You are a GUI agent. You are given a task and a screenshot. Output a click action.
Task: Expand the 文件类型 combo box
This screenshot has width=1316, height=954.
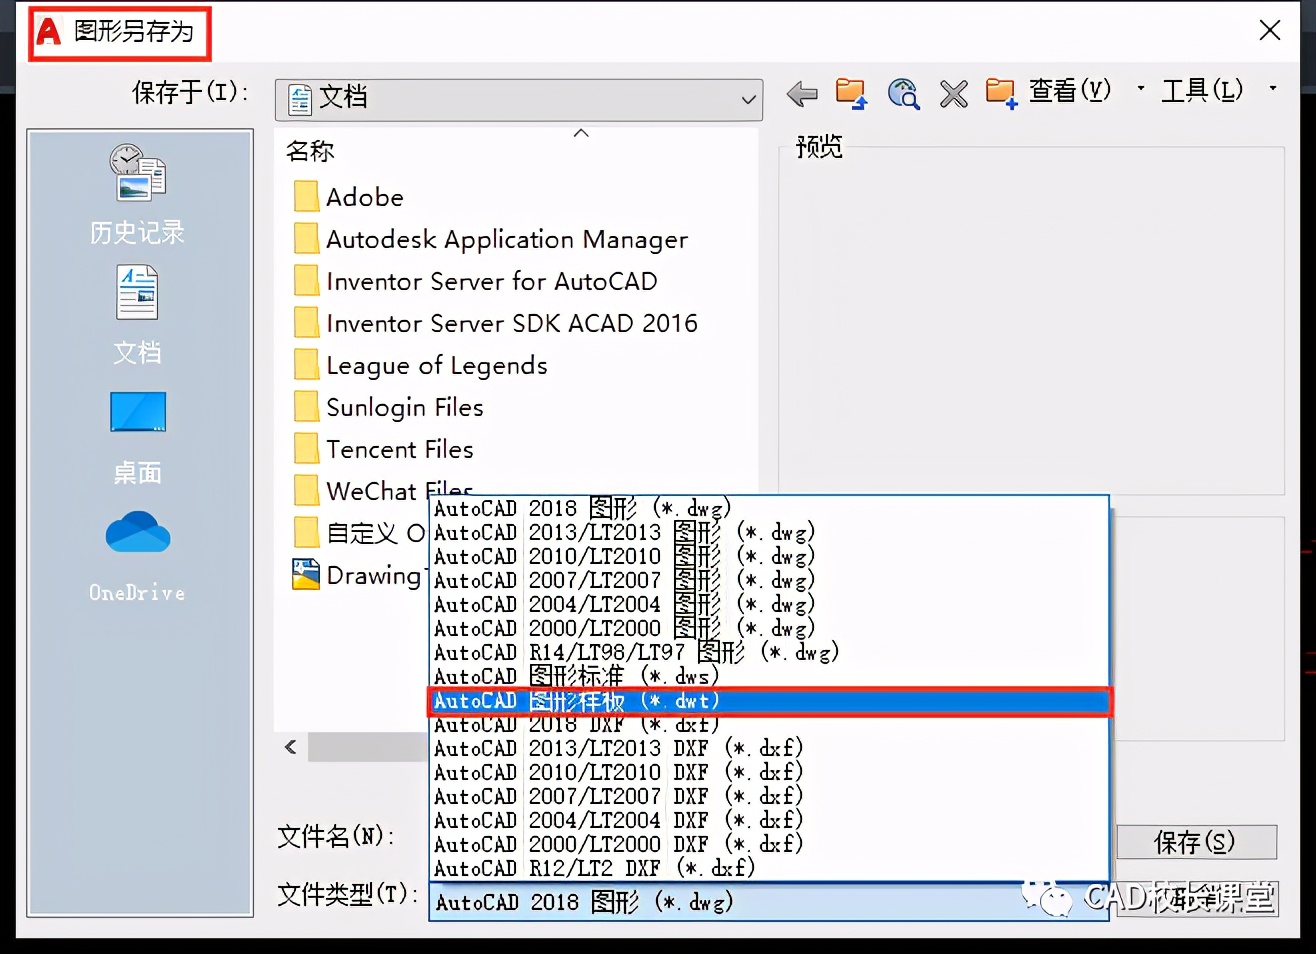point(768,901)
